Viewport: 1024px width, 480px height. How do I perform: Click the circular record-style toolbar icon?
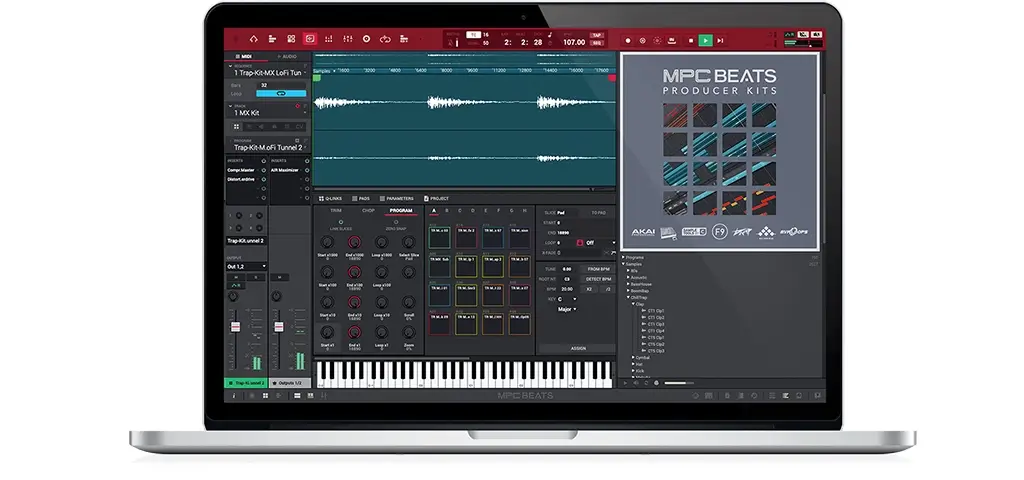click(x=367, y=39)
